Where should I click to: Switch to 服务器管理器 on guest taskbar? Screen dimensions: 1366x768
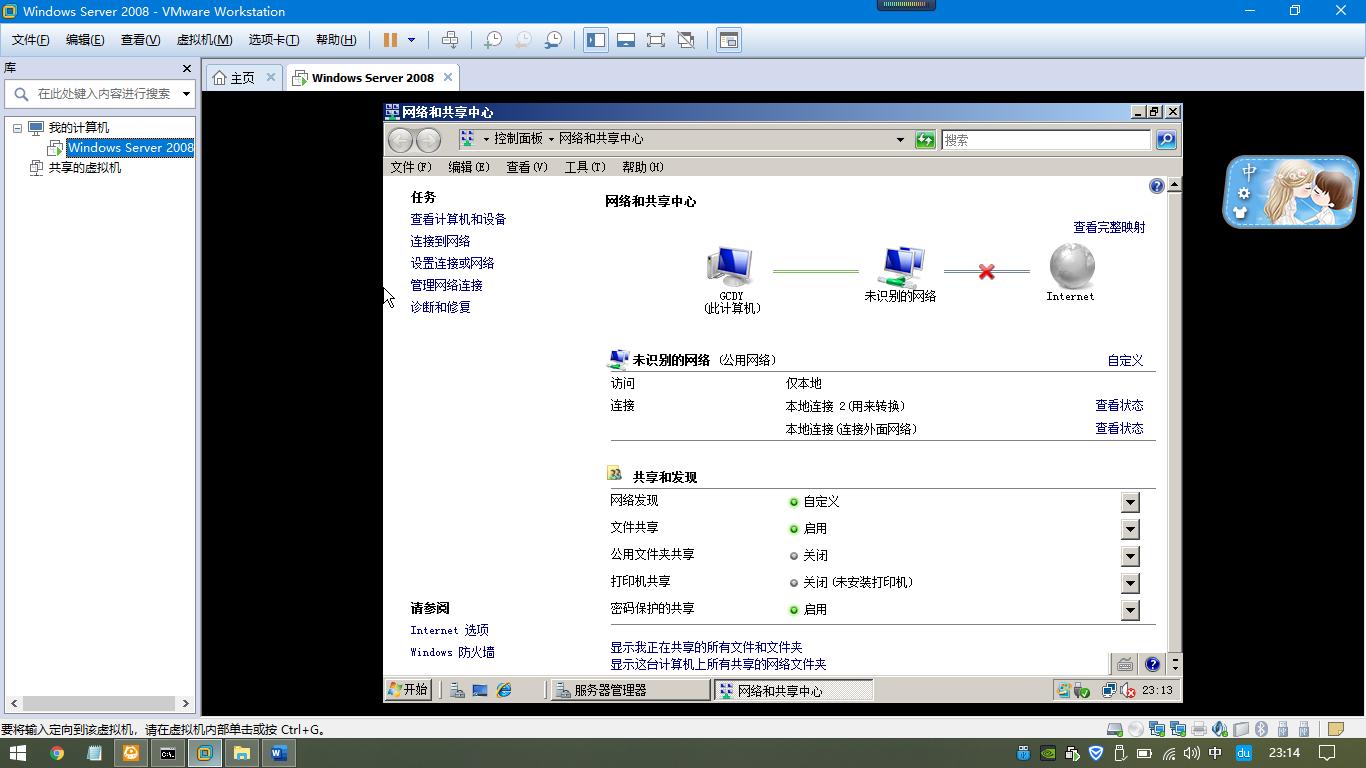[630, 690]
